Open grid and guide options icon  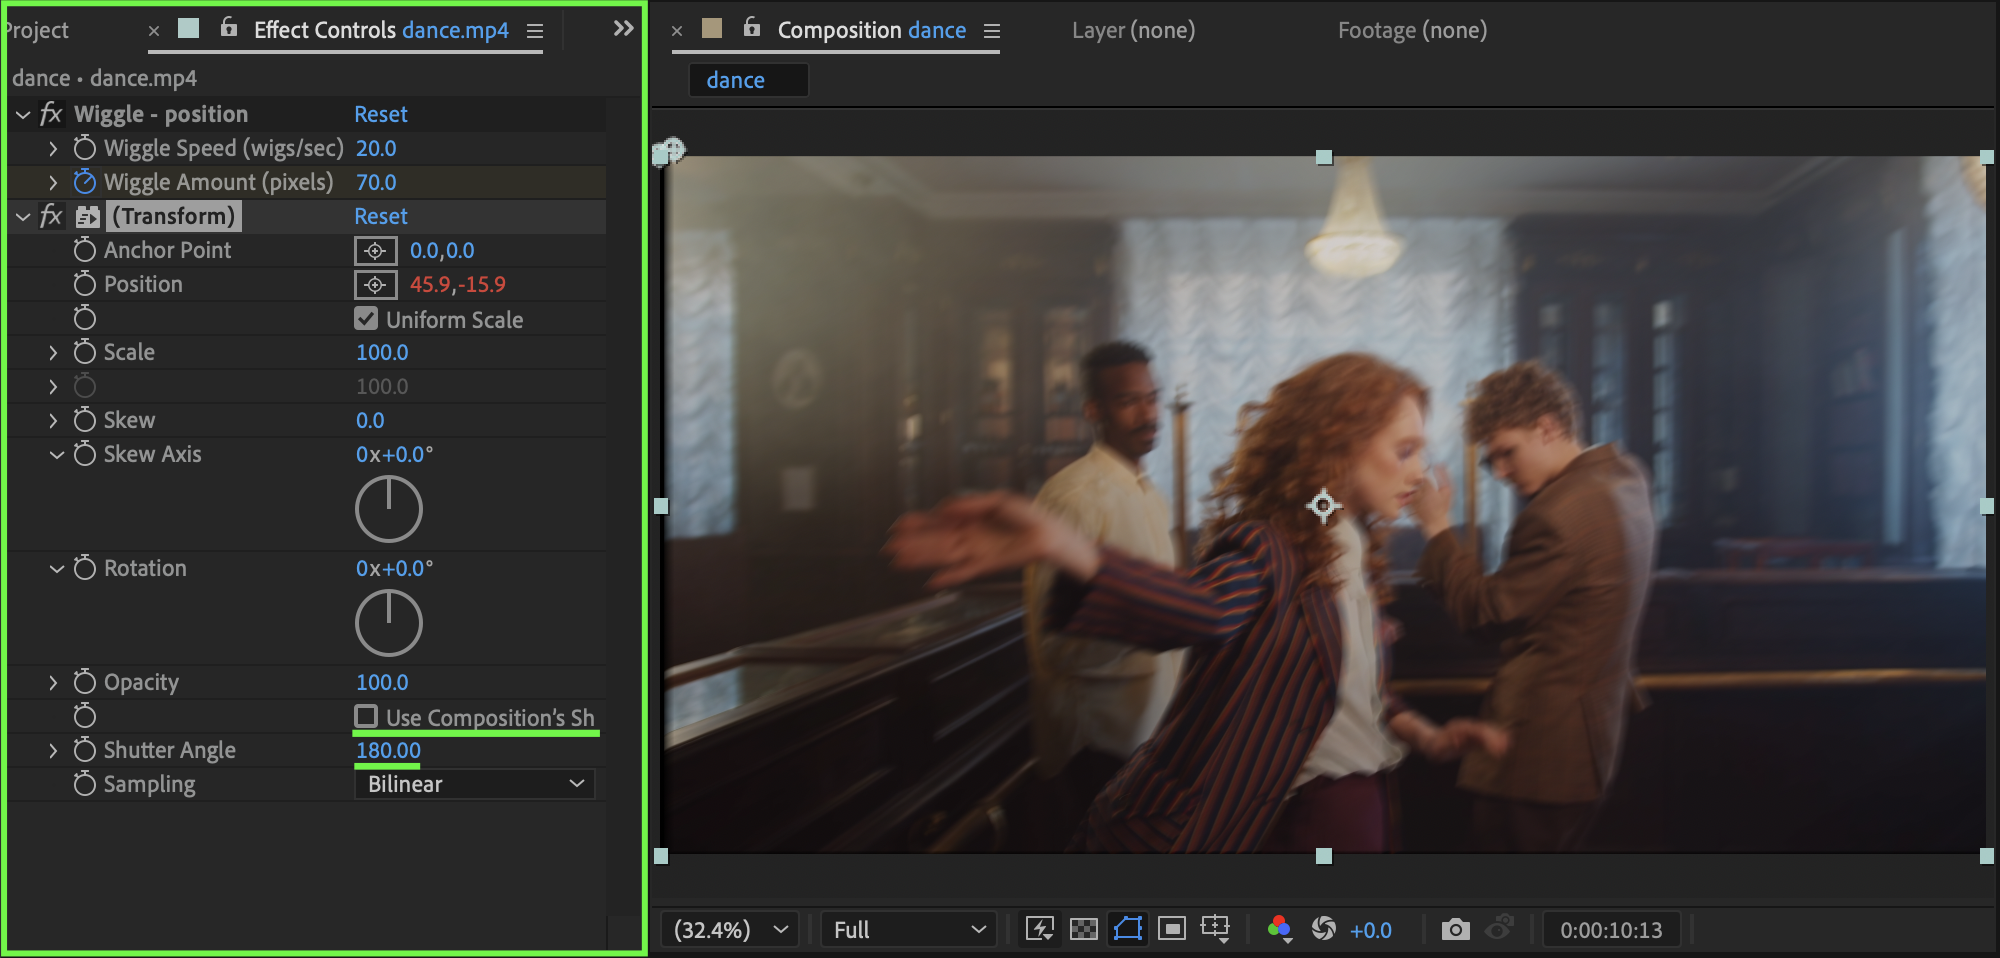pyautogui.click(x=1216, y=929)
